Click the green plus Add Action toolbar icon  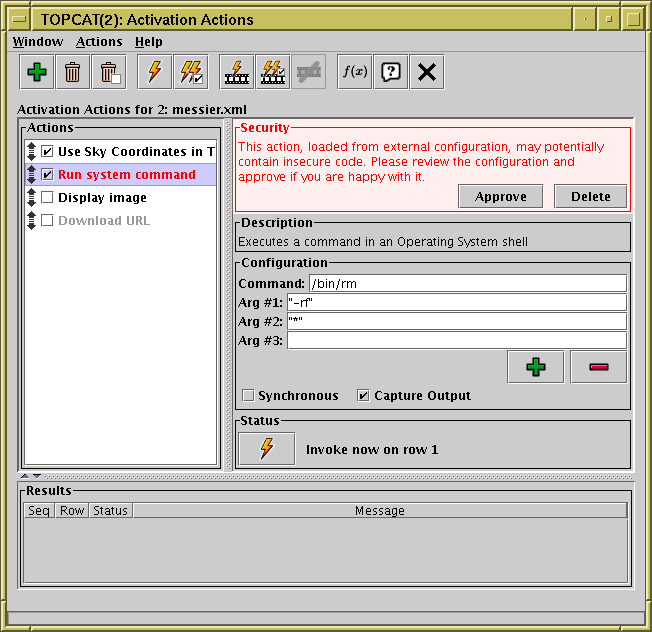coord(37,72)
